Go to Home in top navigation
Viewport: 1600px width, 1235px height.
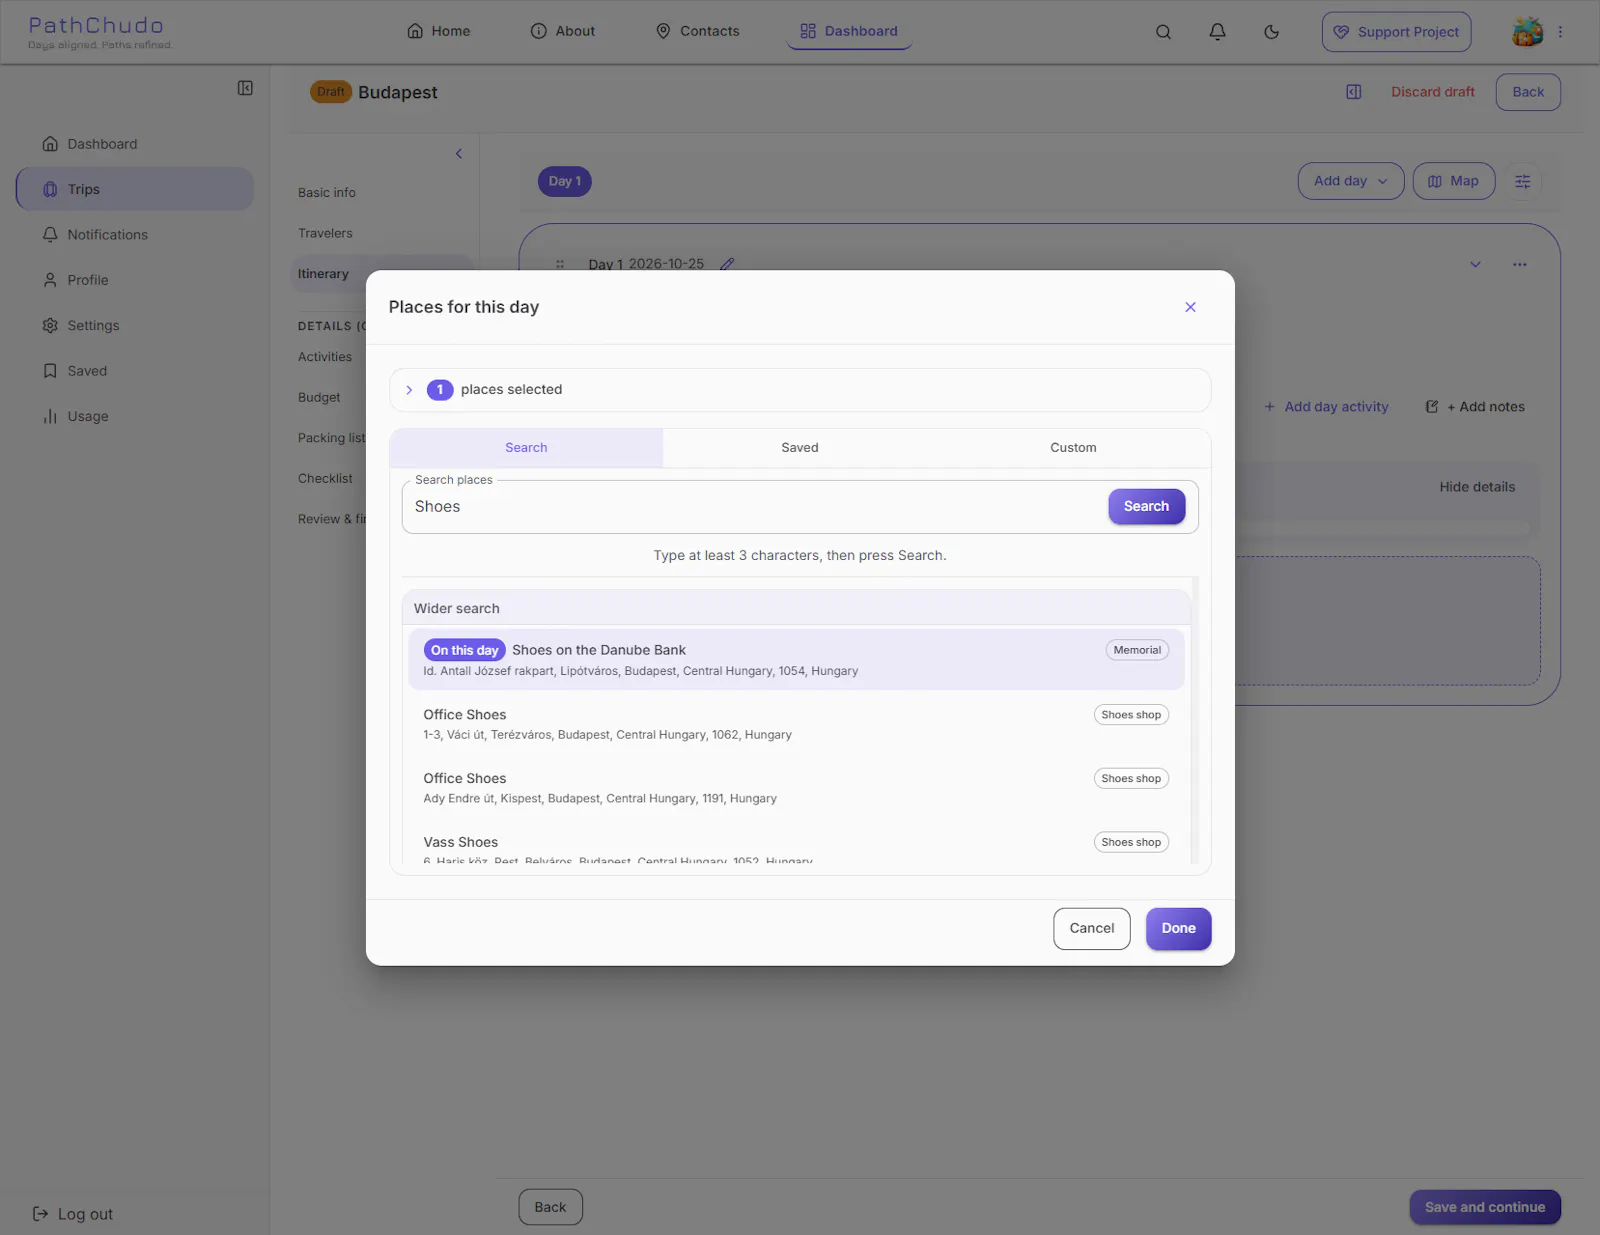(x=438, y=32)
